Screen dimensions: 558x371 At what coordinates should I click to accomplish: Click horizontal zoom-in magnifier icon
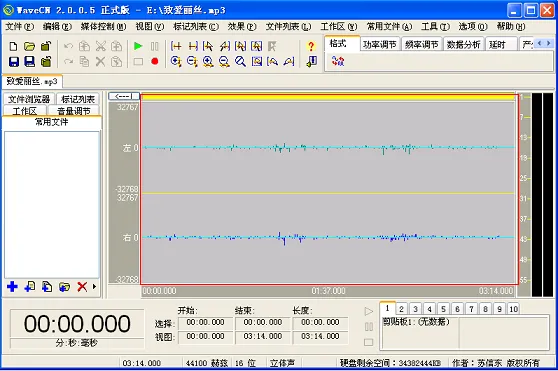click(208, 62)
